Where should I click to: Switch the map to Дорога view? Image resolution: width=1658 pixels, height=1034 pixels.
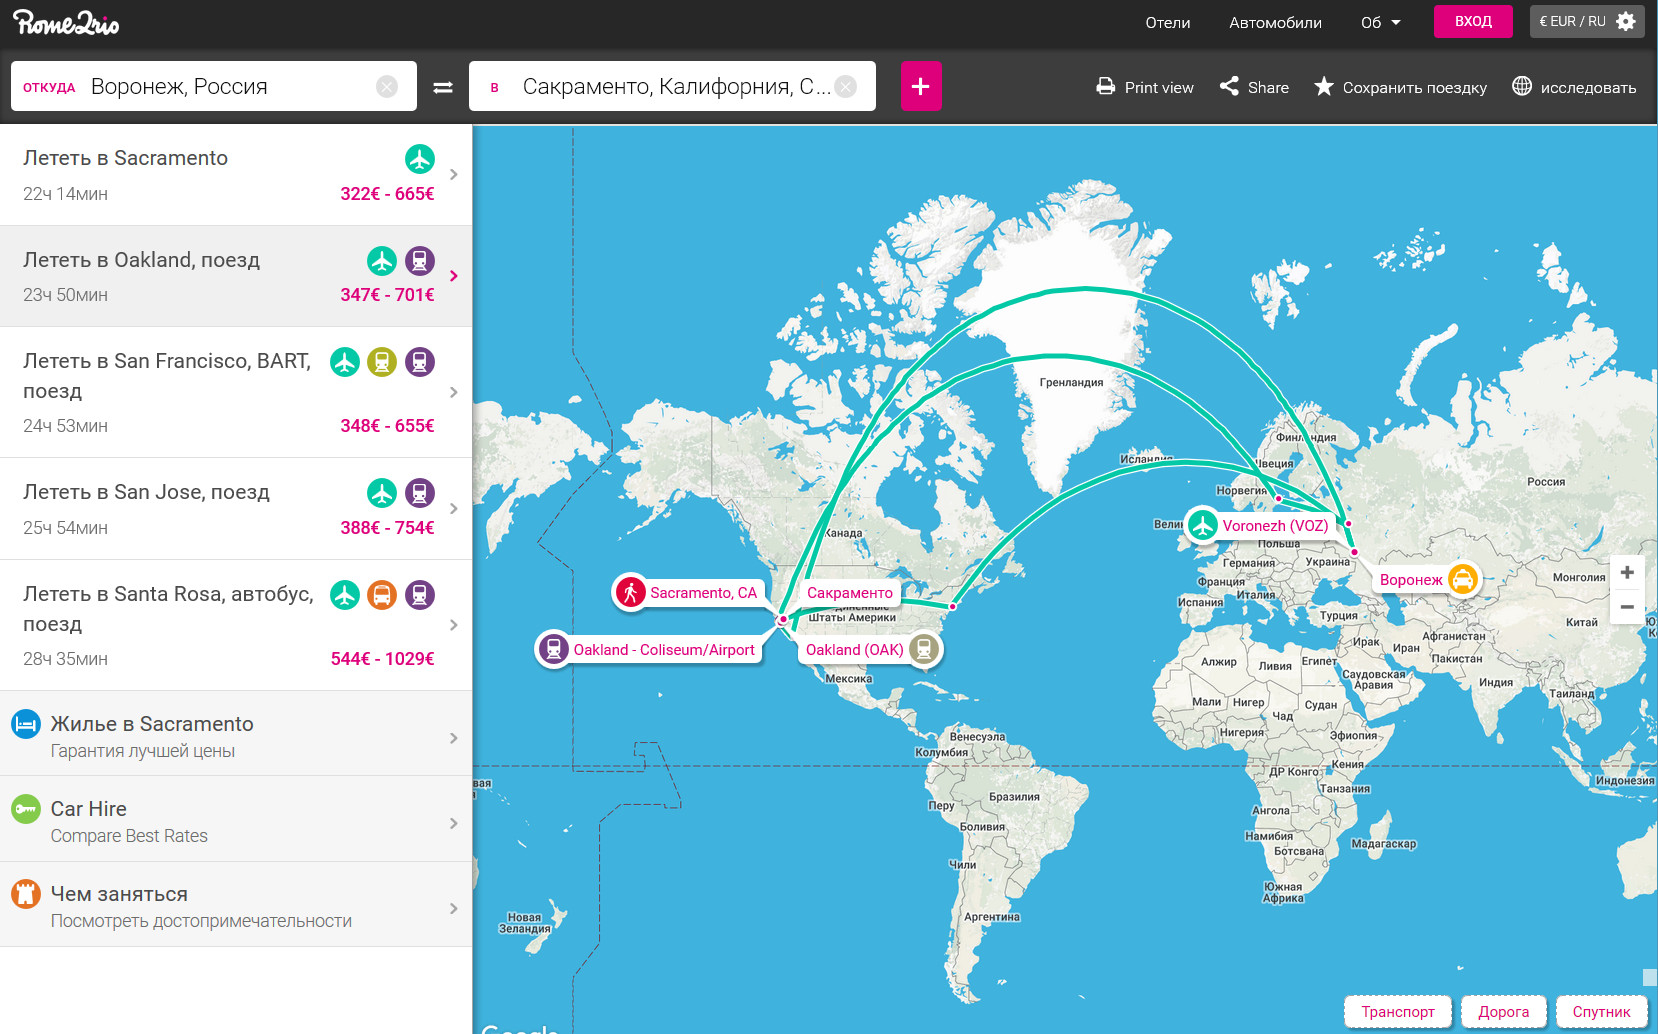pos(1503,1012)
